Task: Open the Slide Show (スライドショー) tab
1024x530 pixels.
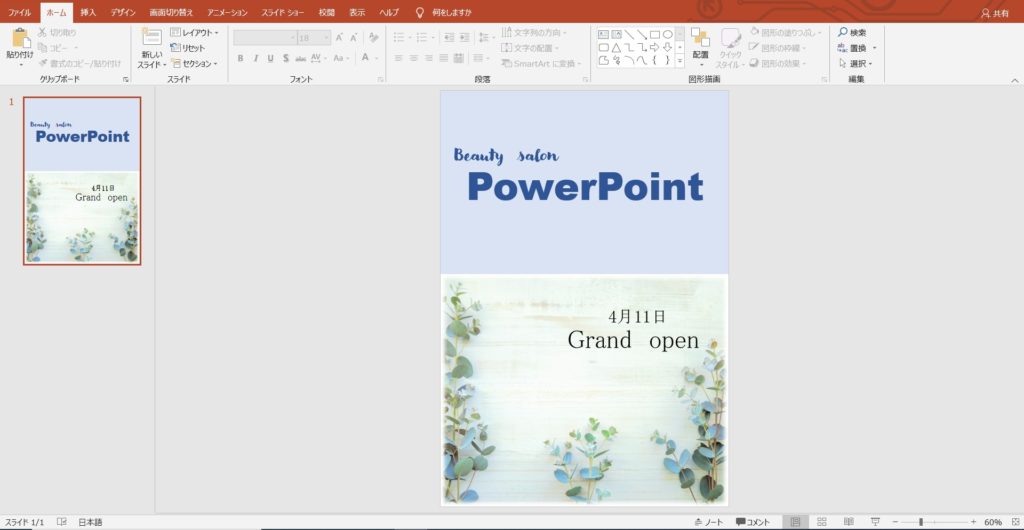Action: point(283,12)
